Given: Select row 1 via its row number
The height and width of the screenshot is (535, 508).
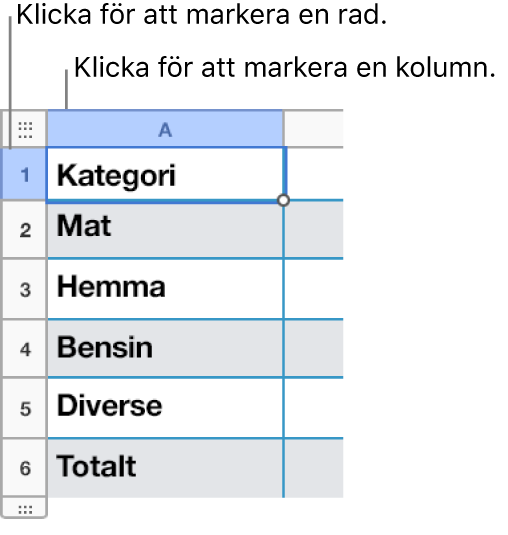Looking at the screenshot, I should point(24,174).
